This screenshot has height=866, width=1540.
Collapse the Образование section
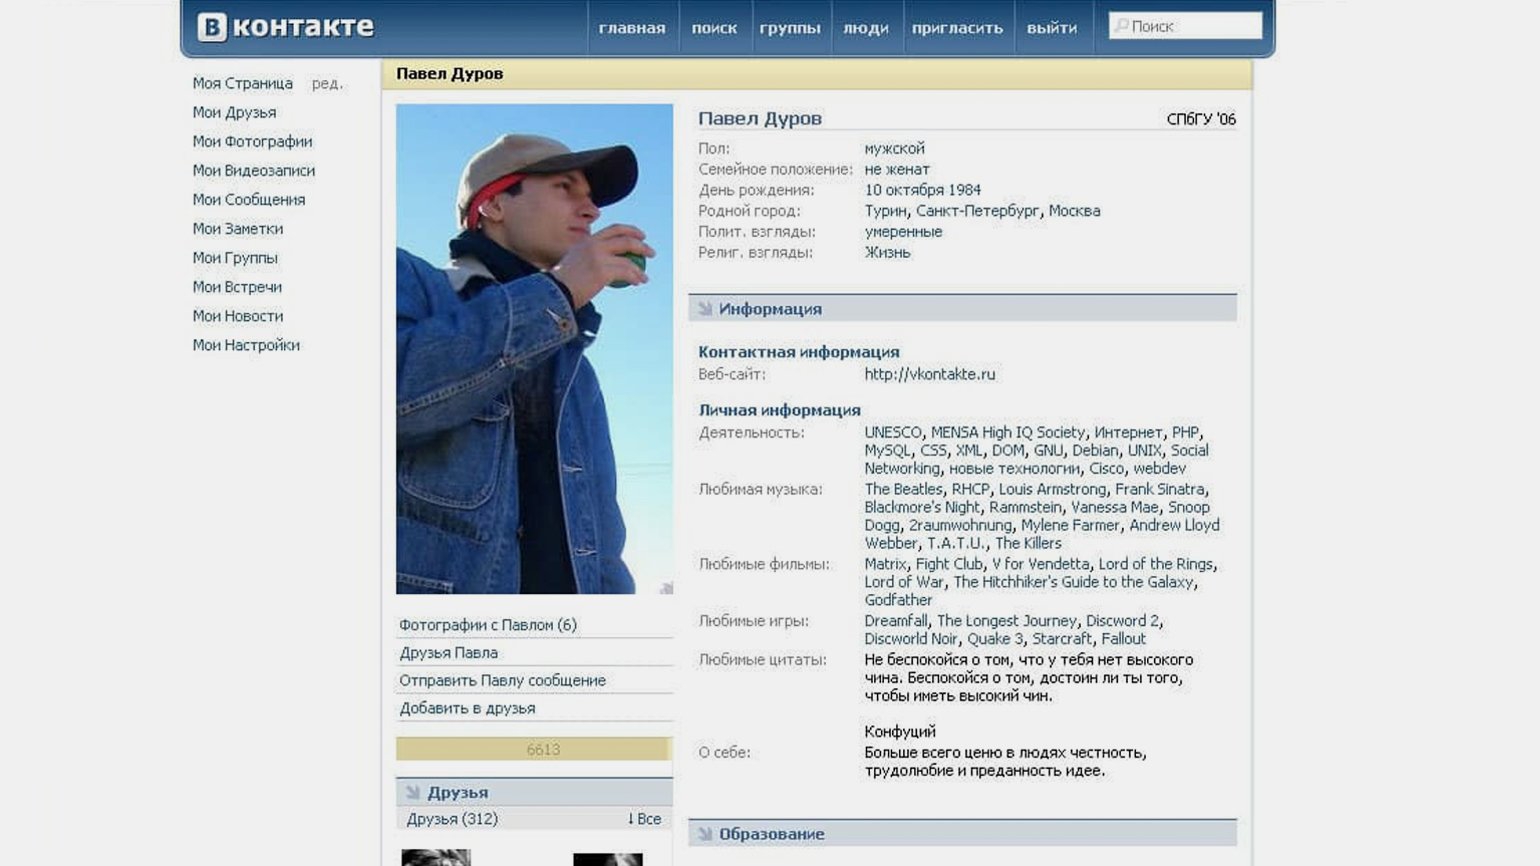tap(962, 834)
